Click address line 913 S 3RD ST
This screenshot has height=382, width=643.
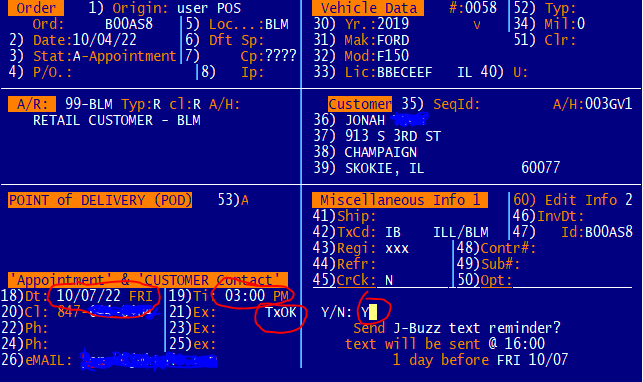(393, 136)
